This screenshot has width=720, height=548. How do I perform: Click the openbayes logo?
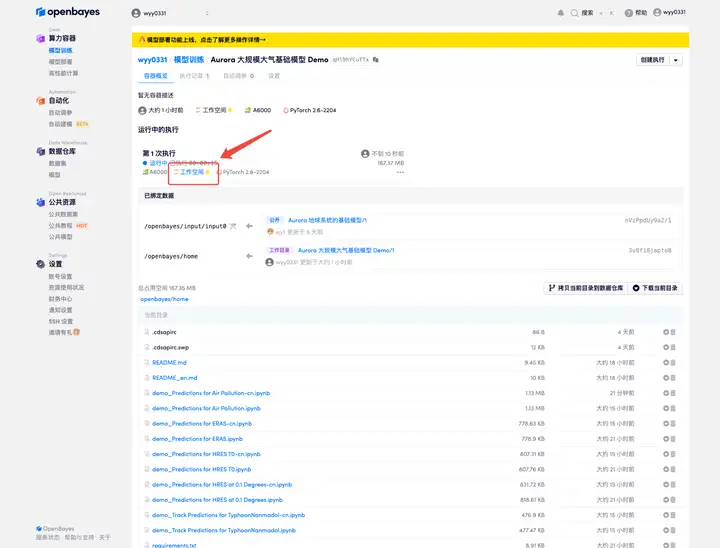pyautogui.click(x=68, y=12)
